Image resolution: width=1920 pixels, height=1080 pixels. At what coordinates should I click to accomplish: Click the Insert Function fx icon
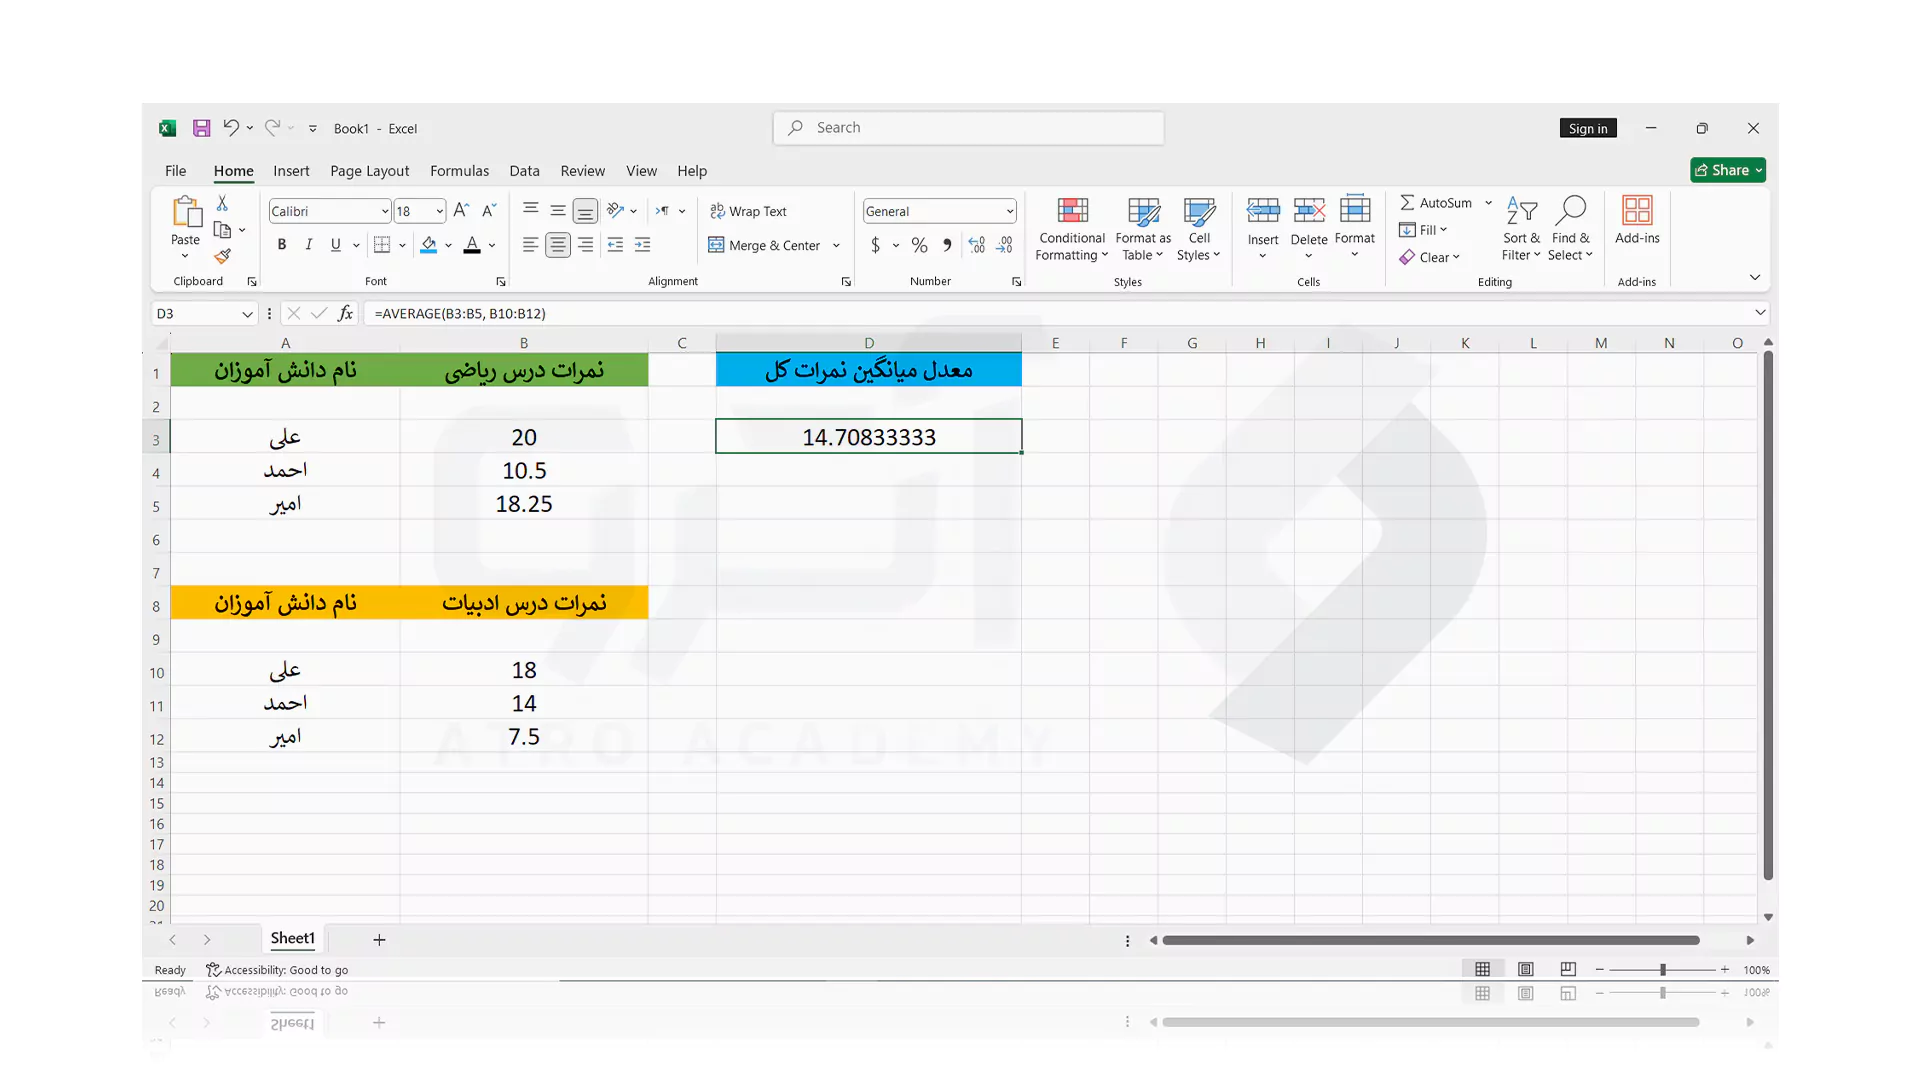click(345, 313)
